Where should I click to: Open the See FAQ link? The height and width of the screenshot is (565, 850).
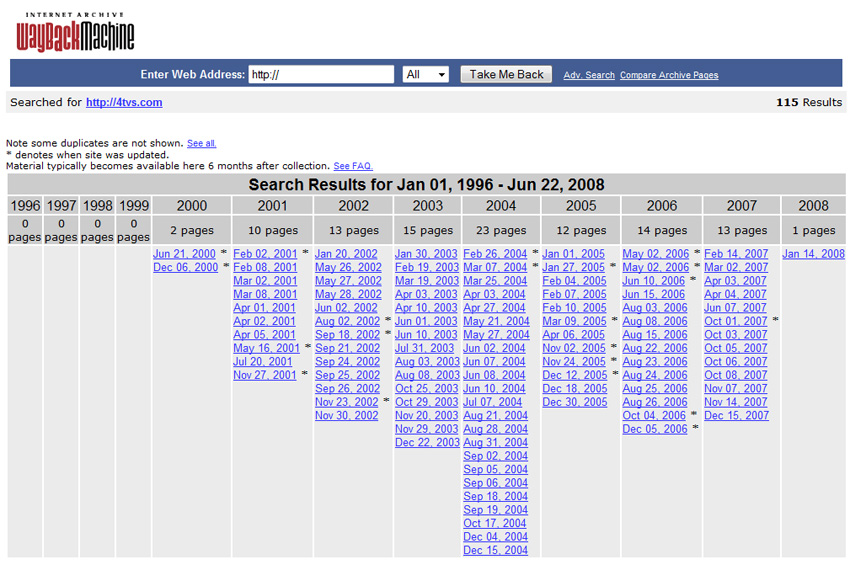pos(353,166)
